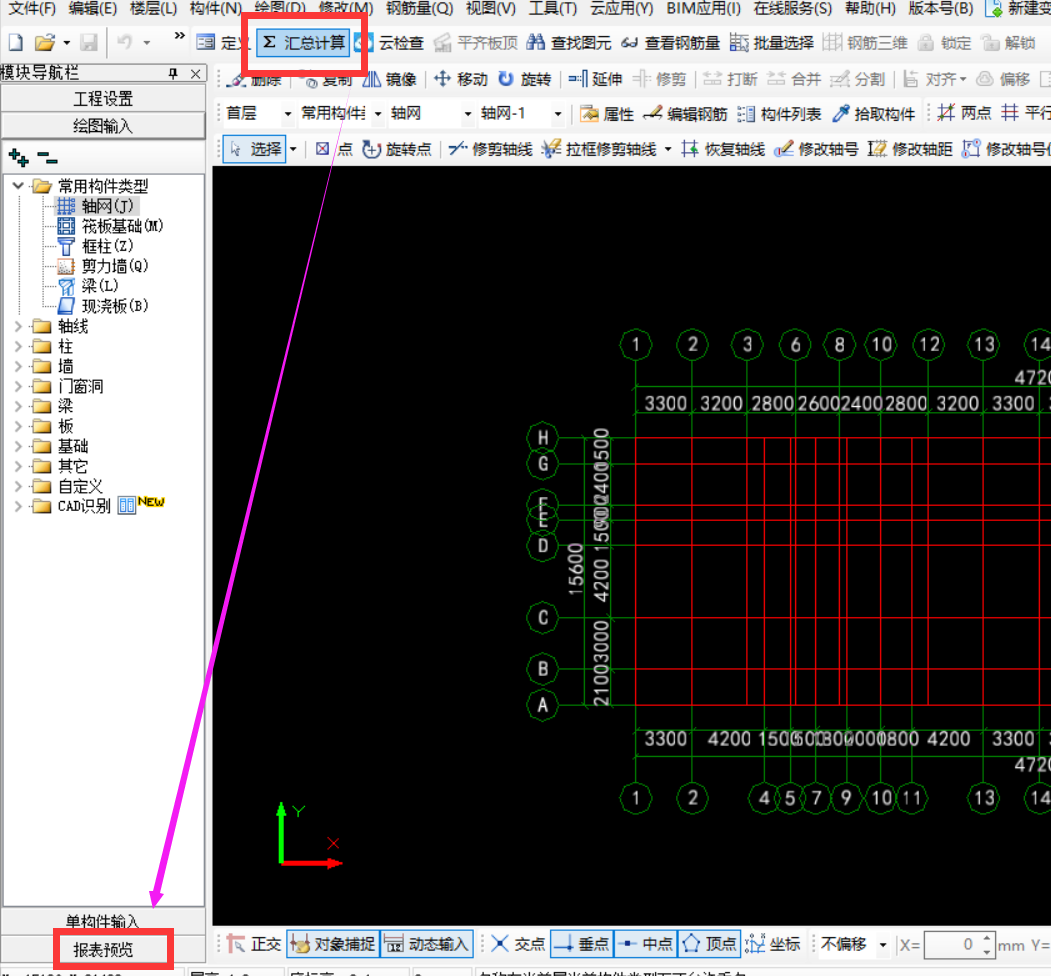Click 修改轴距 modify axis spacing
The width and height of the screenshot is (1051, 976).
(x=910, y=148)
